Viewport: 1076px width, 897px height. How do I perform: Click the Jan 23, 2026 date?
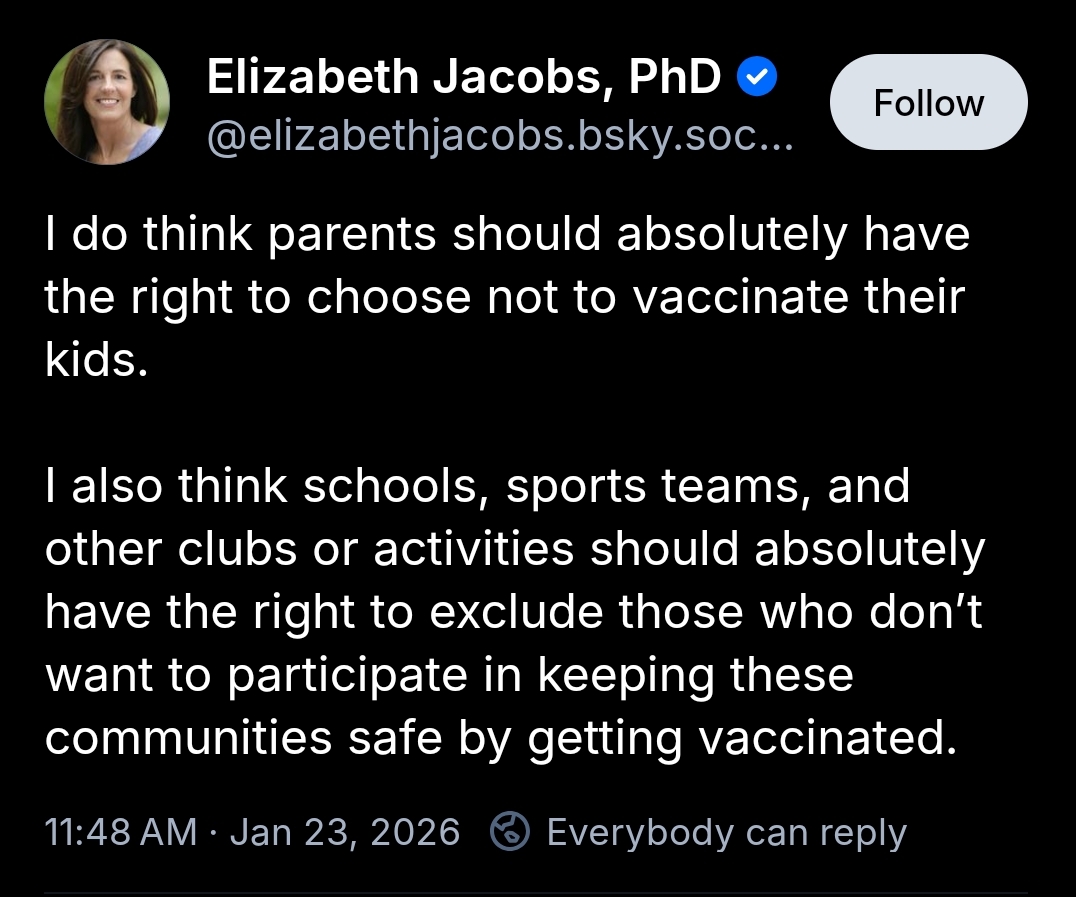pyautogui.click(x=345, y=832)
